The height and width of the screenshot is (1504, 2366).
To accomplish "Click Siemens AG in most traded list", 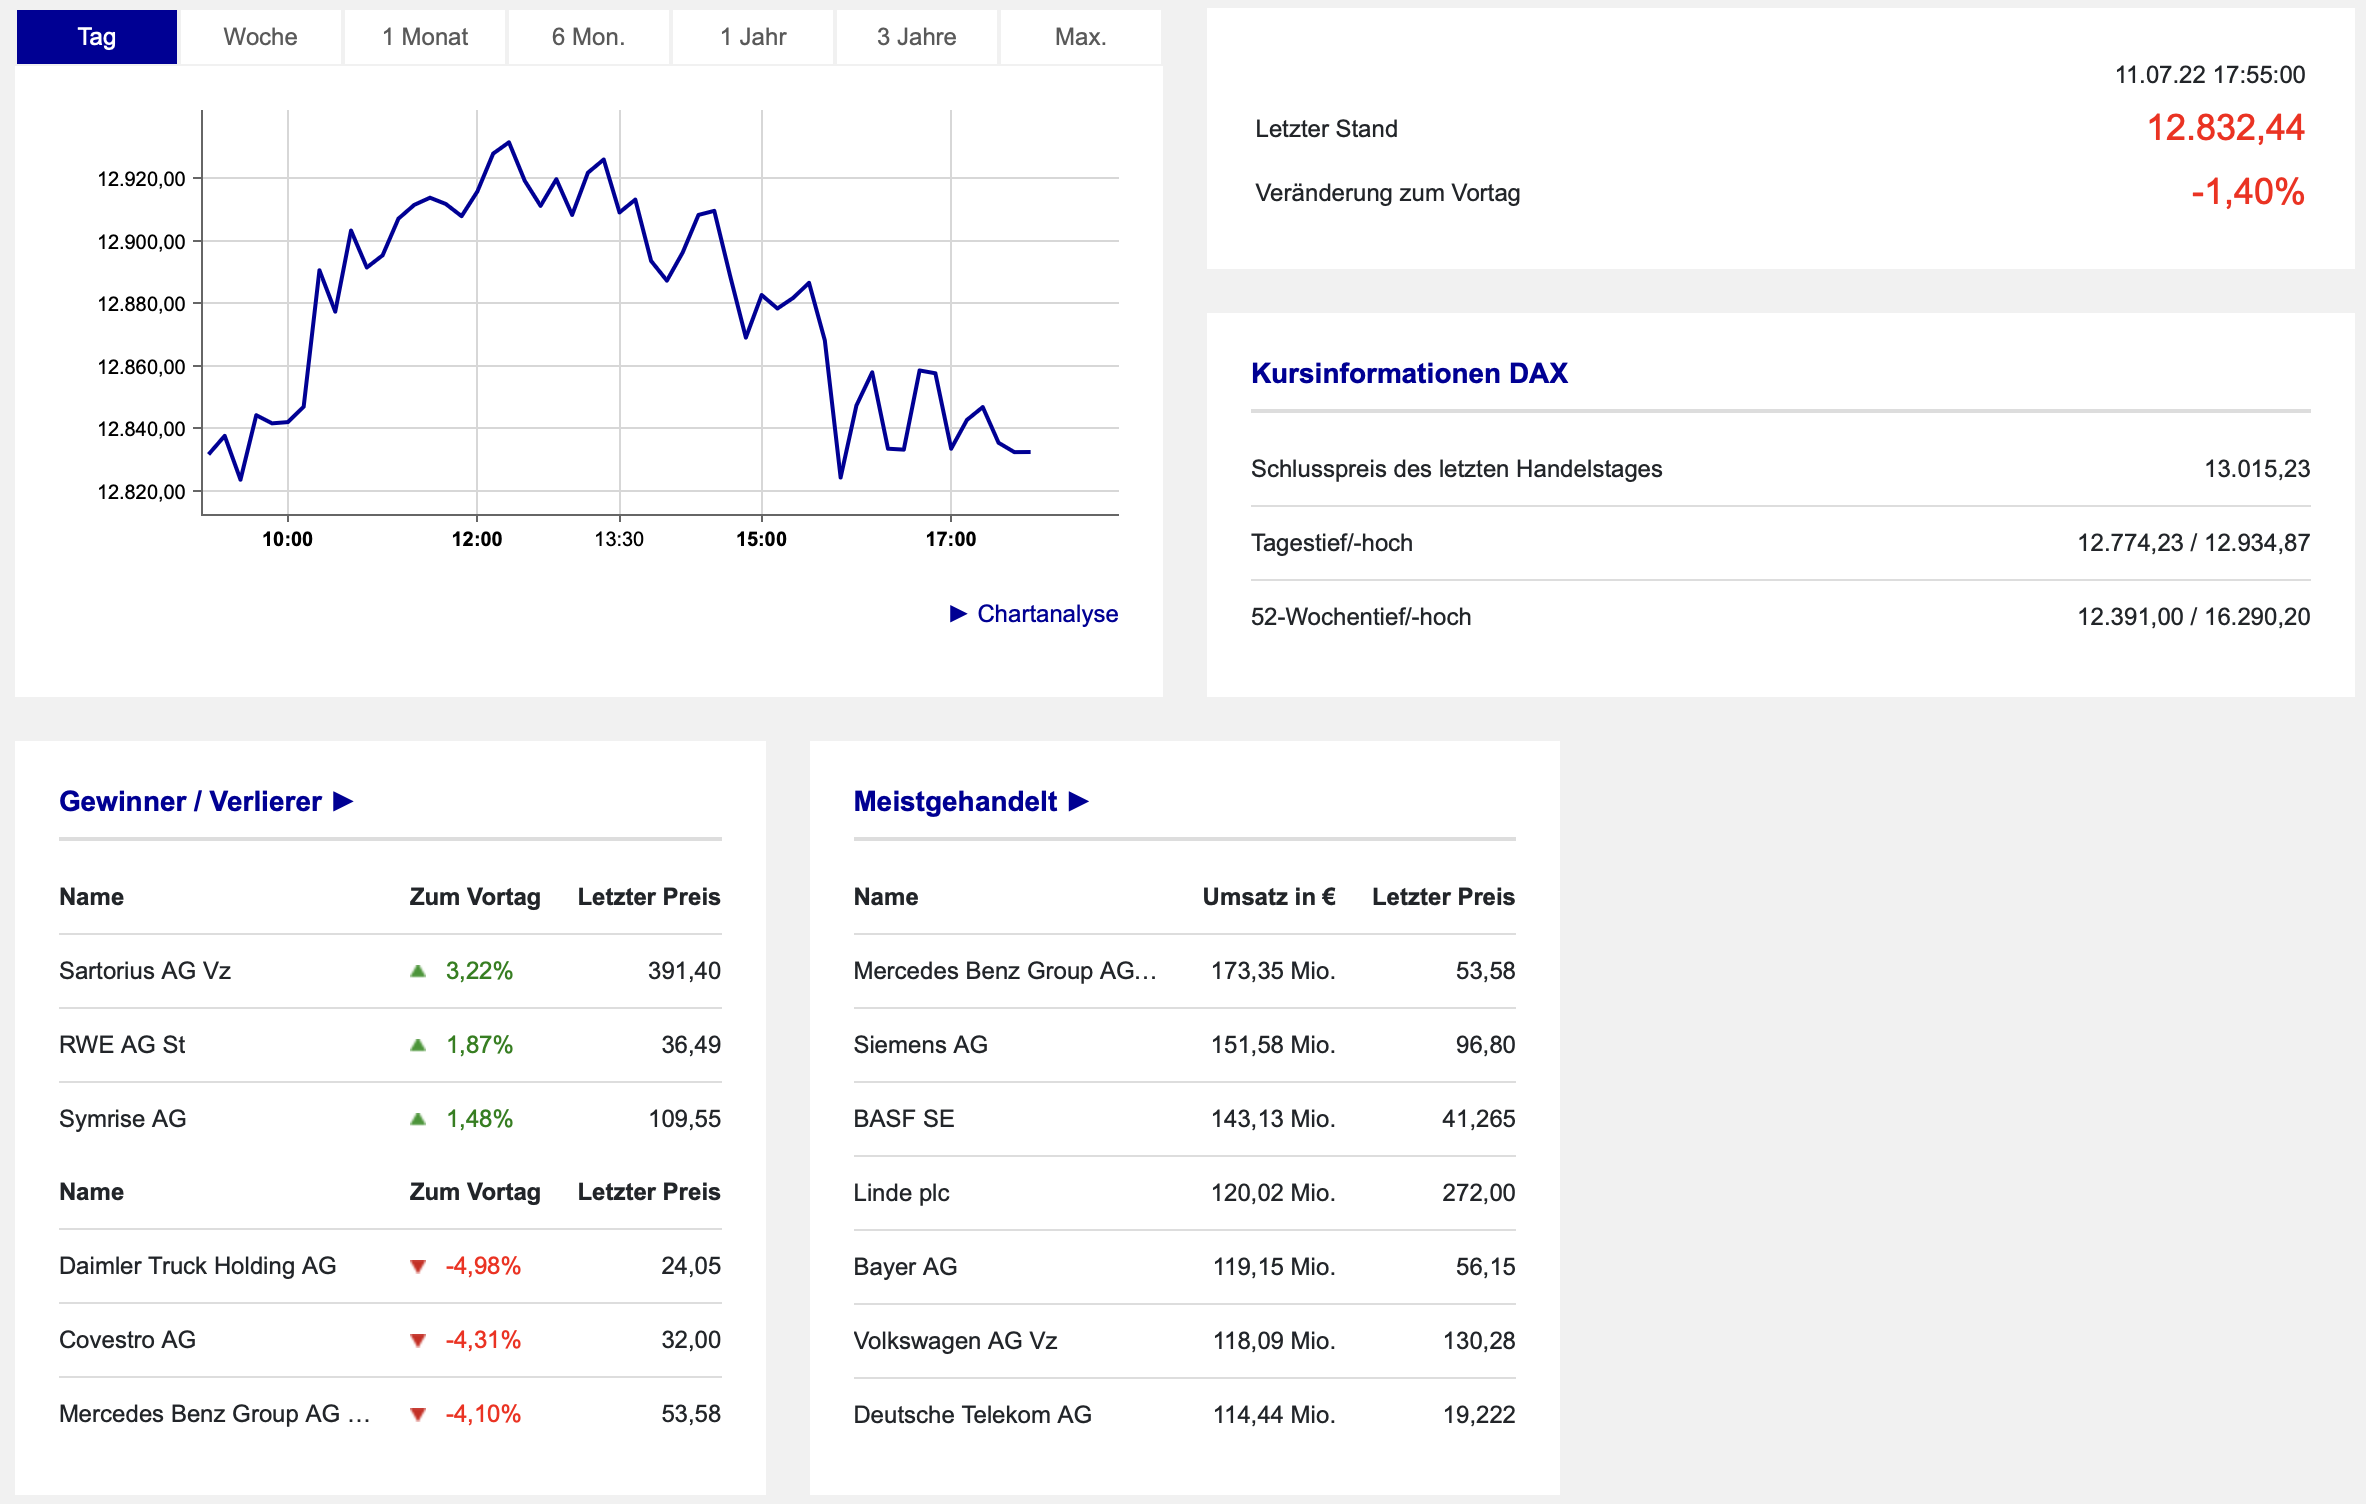I will [x=920, y=1045].
